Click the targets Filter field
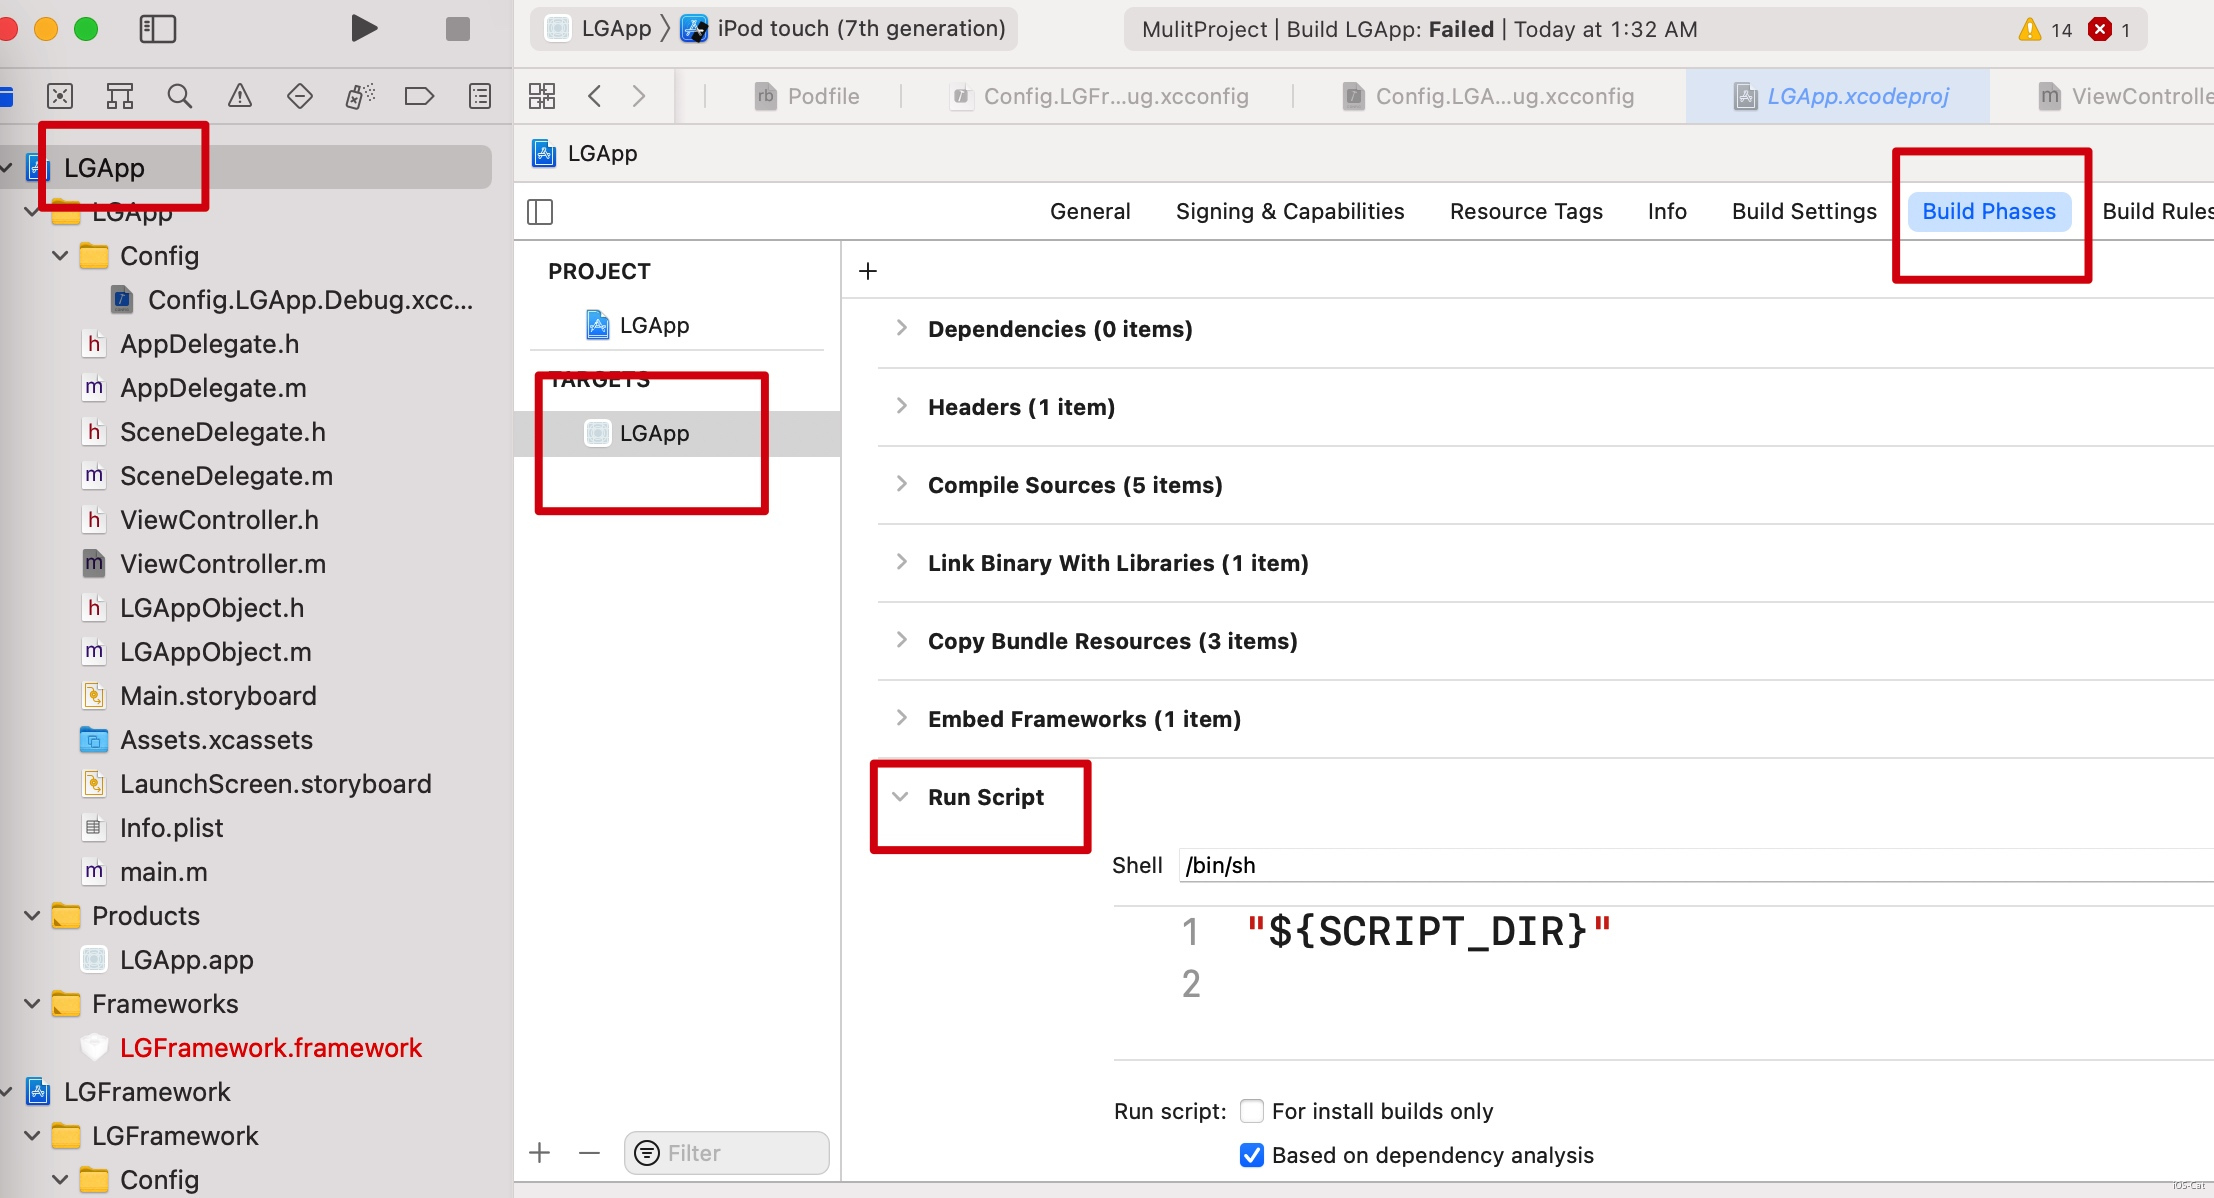 coord(727,1153)
